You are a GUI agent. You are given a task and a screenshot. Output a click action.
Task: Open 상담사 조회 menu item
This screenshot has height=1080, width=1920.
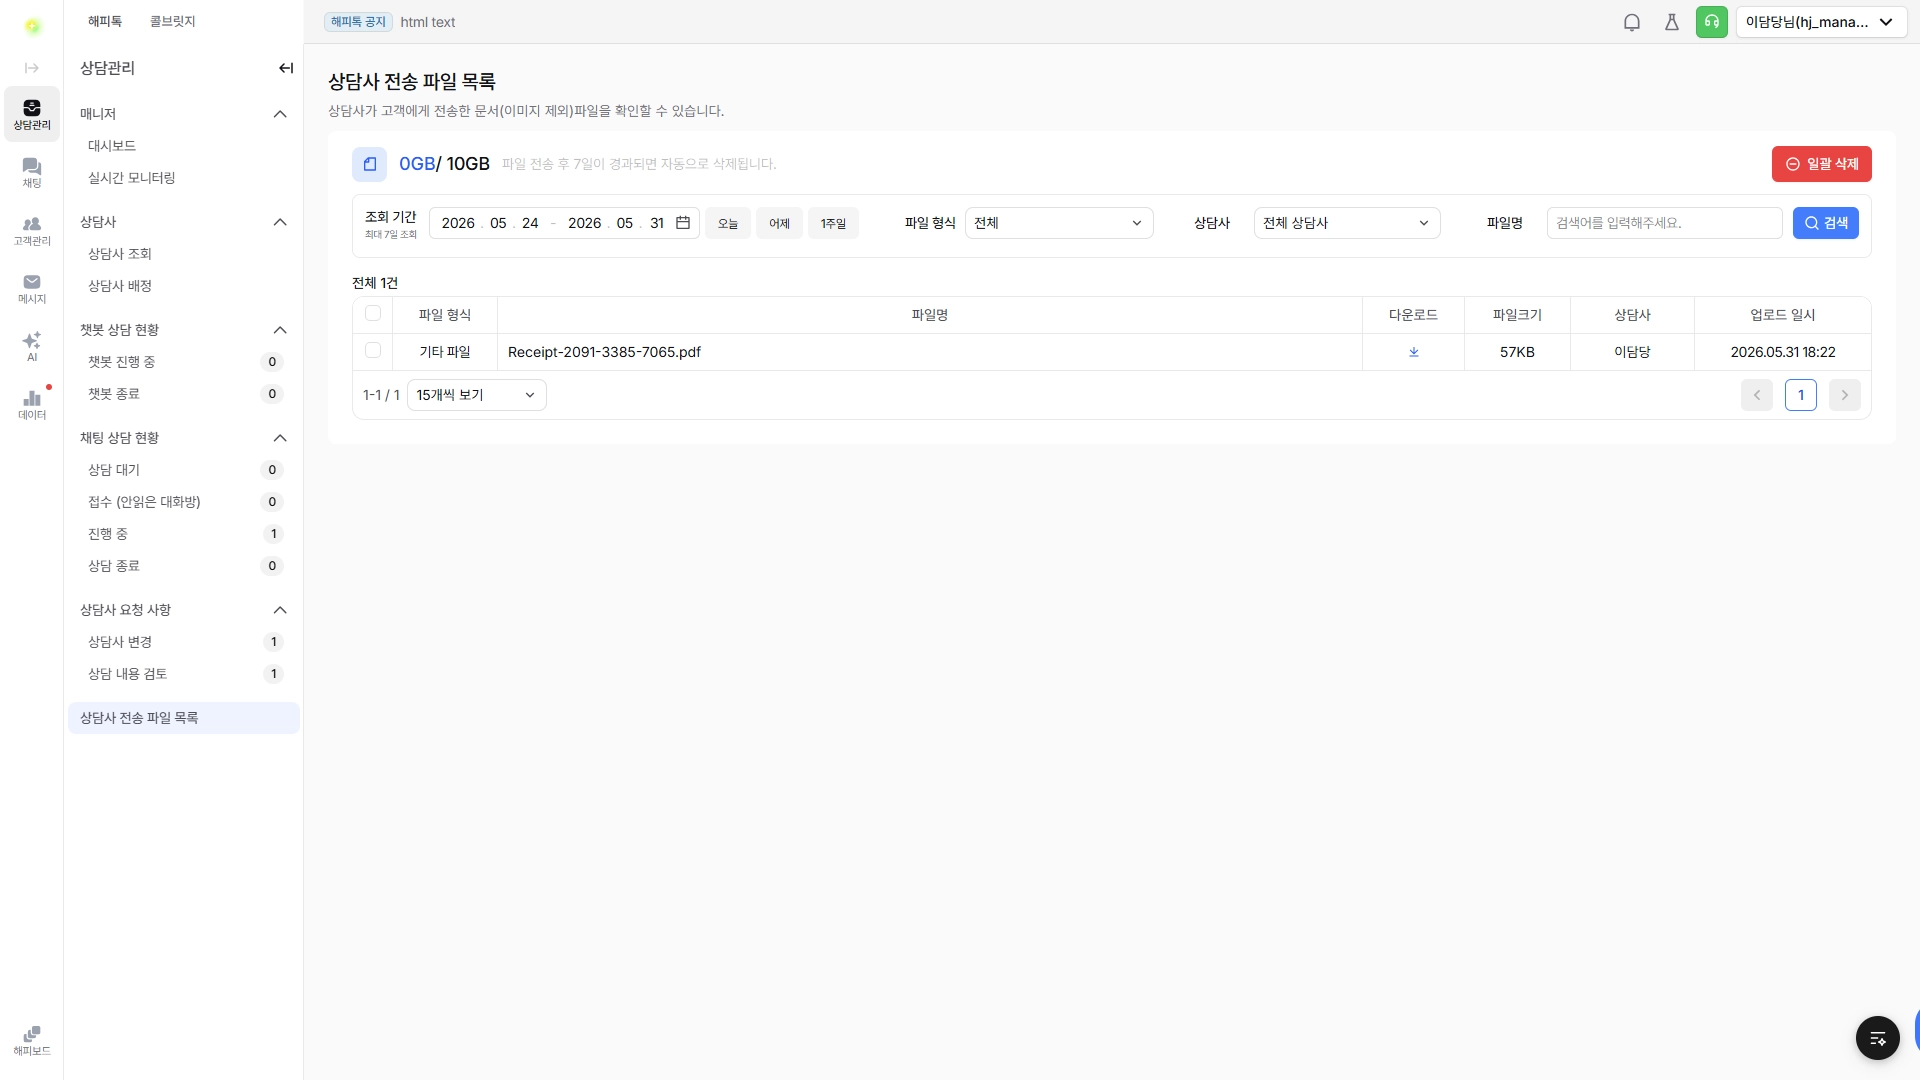(x=184, y=254)
